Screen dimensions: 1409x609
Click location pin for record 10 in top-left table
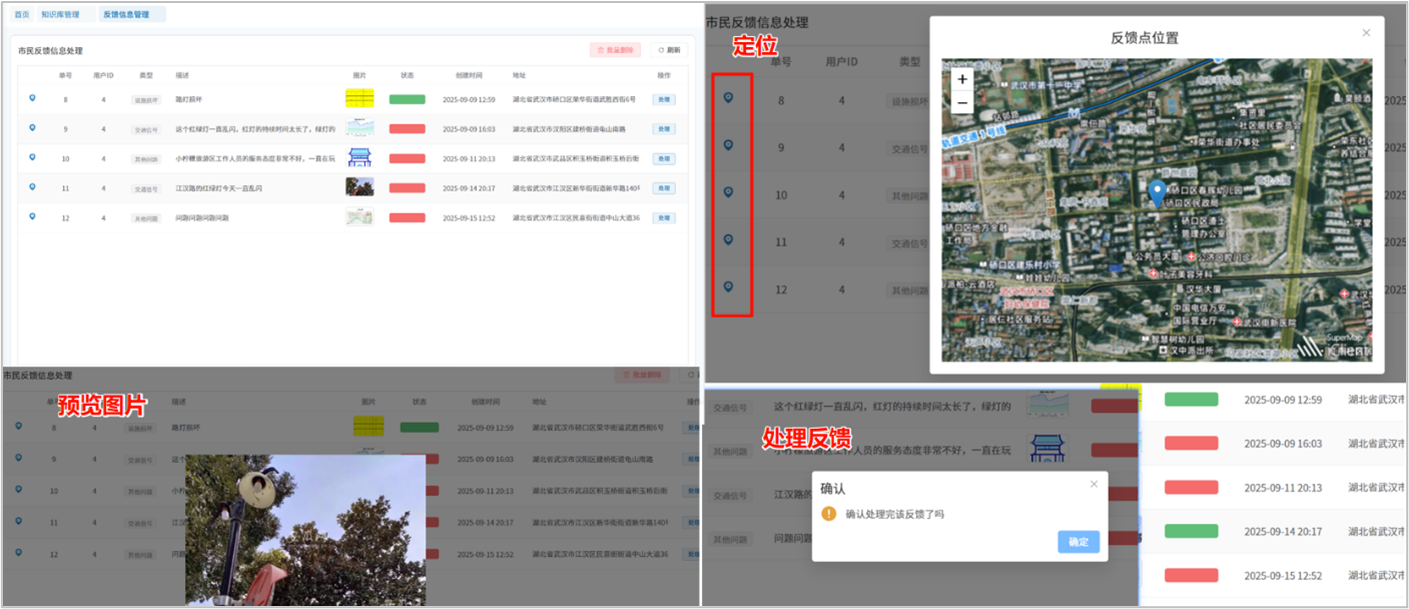click(x=32, y=157)
